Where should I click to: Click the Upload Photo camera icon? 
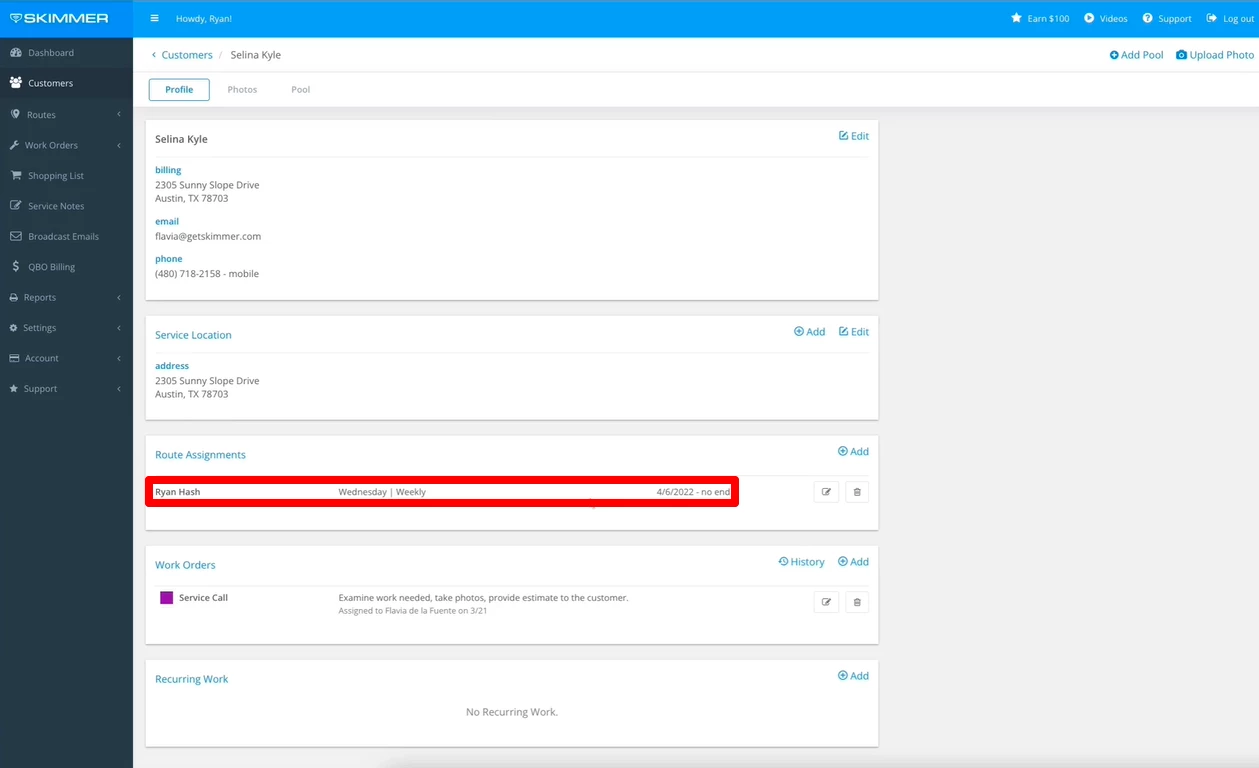pyautogui.click(x=1181, y=55)
